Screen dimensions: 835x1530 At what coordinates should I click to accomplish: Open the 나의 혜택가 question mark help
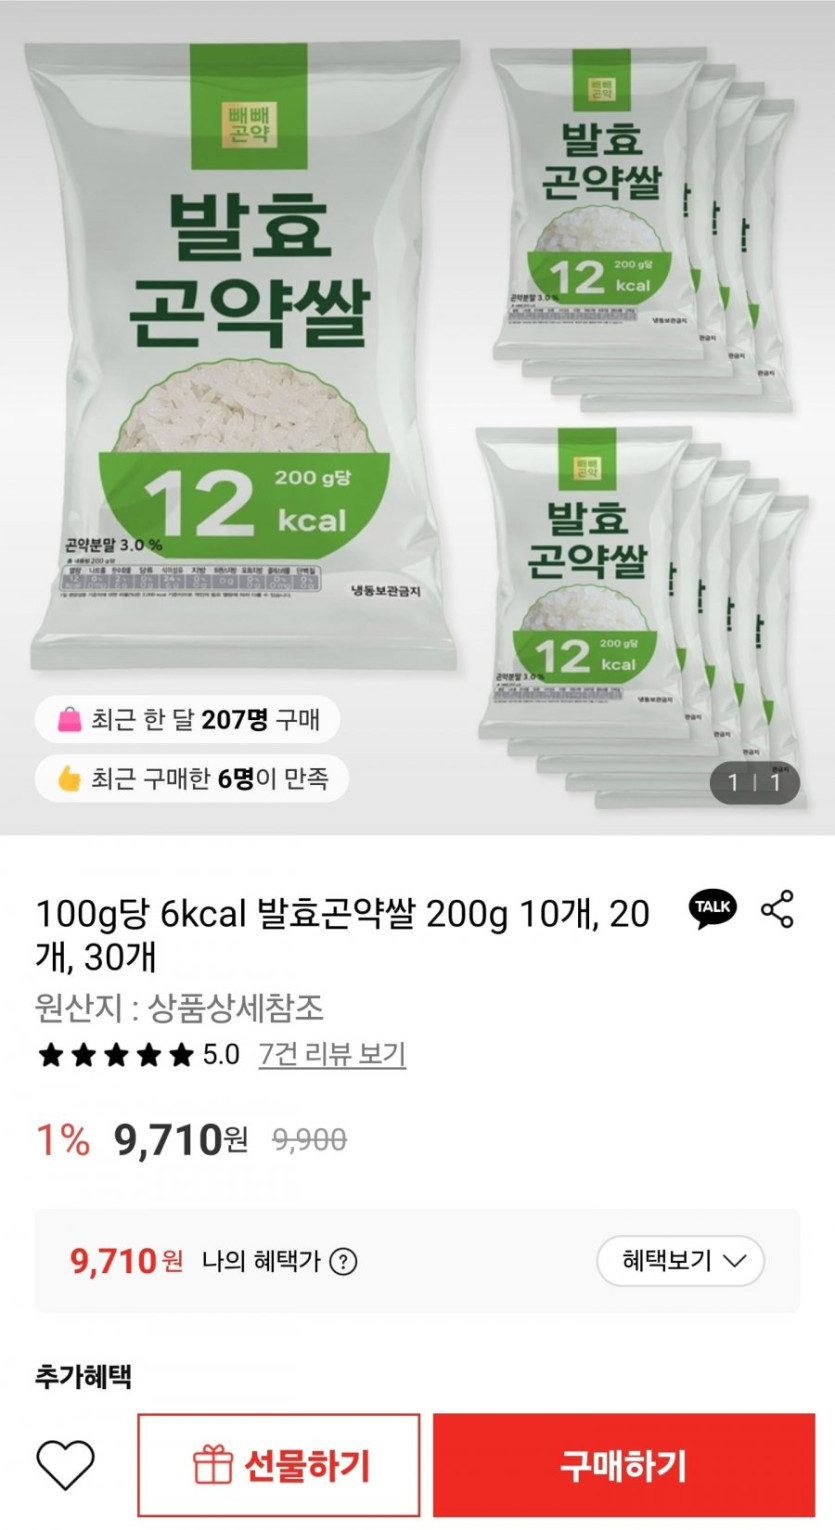pos(343,1261)
